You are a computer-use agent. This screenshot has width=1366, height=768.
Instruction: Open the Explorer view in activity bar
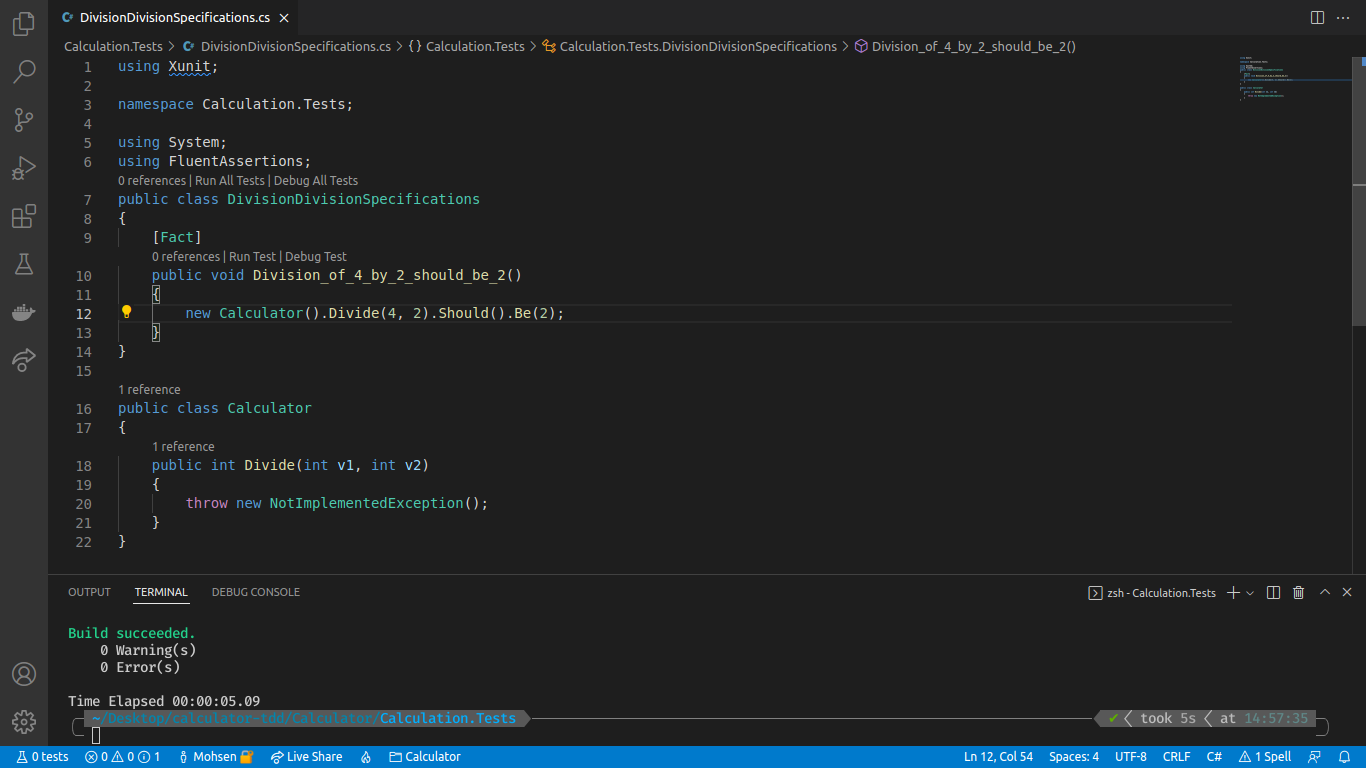[24, 24]
